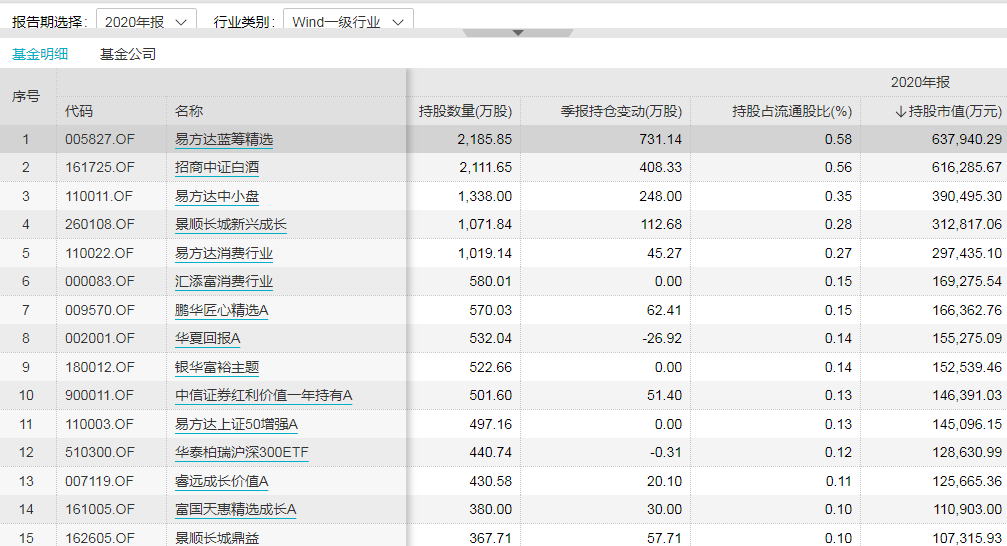This screenshot has width=1007, height=546.
Task: Click the position change value 408.33
Action: tap(661, 168)
